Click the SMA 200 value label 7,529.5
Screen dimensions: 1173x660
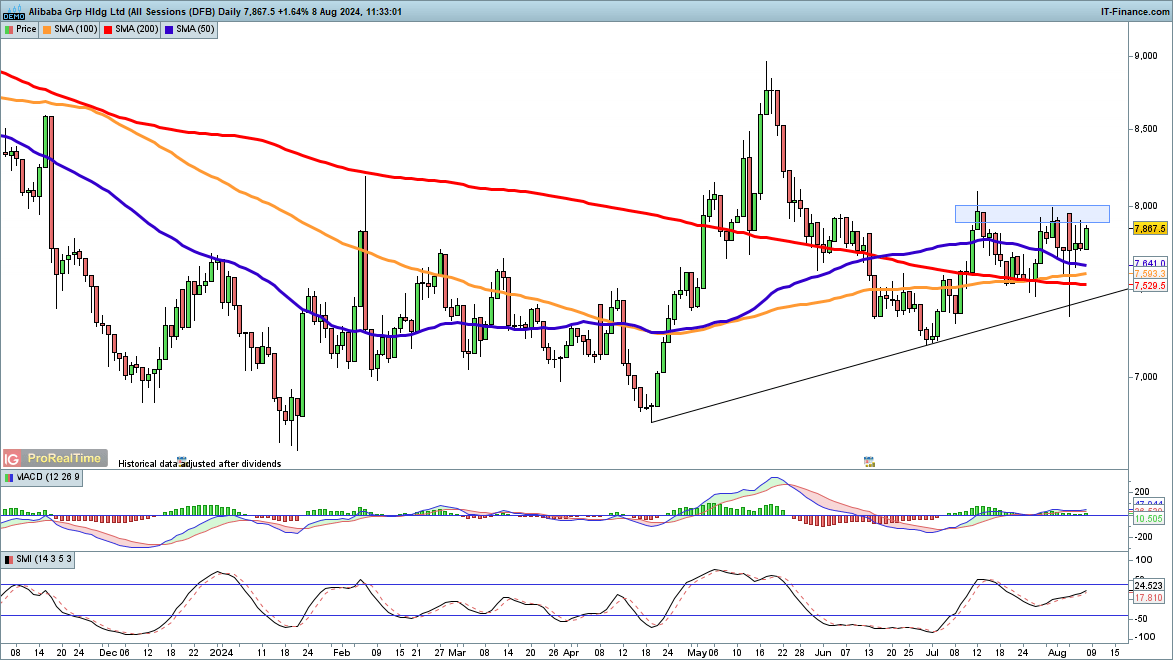[x=1151, y=287]
